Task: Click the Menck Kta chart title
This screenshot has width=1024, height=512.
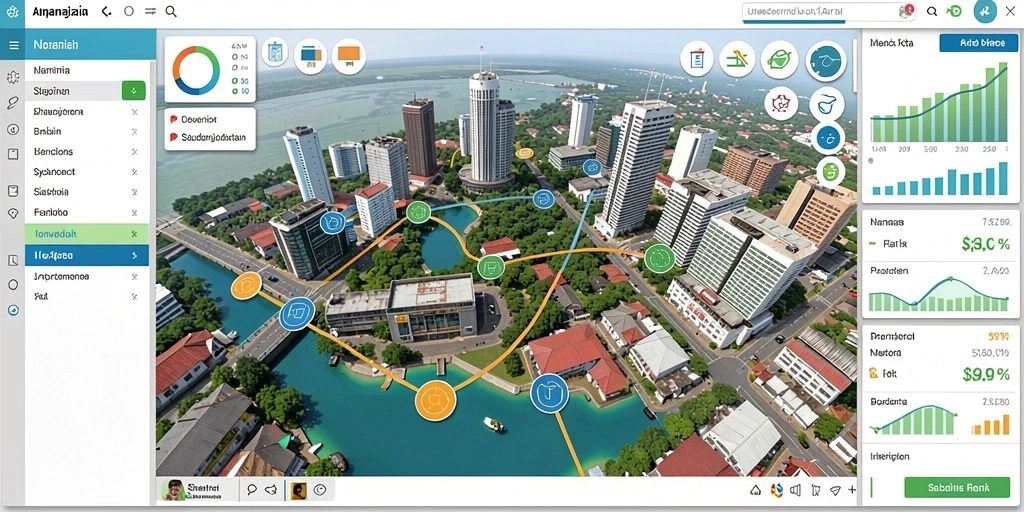Action: 891,43
